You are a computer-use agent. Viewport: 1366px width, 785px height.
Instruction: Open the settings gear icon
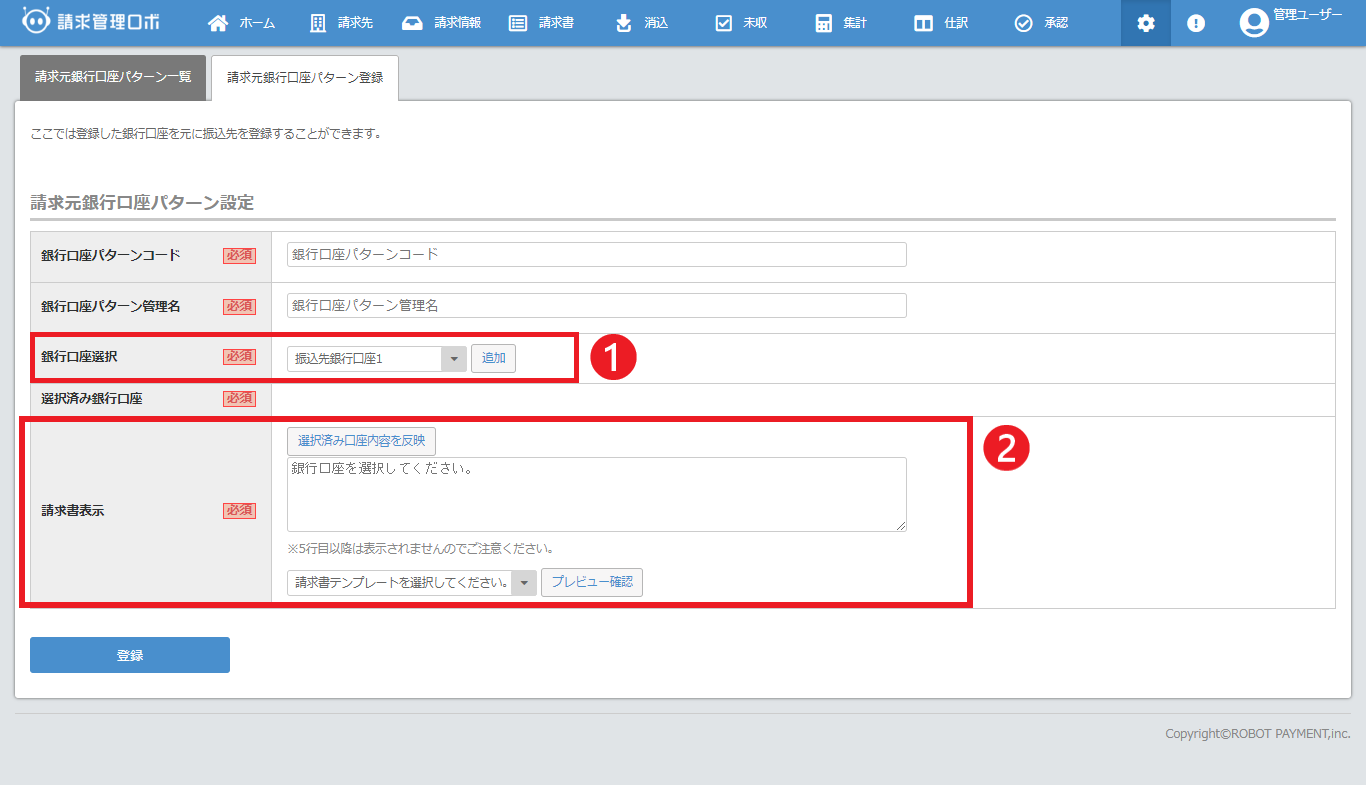[x=1146, y=23]
